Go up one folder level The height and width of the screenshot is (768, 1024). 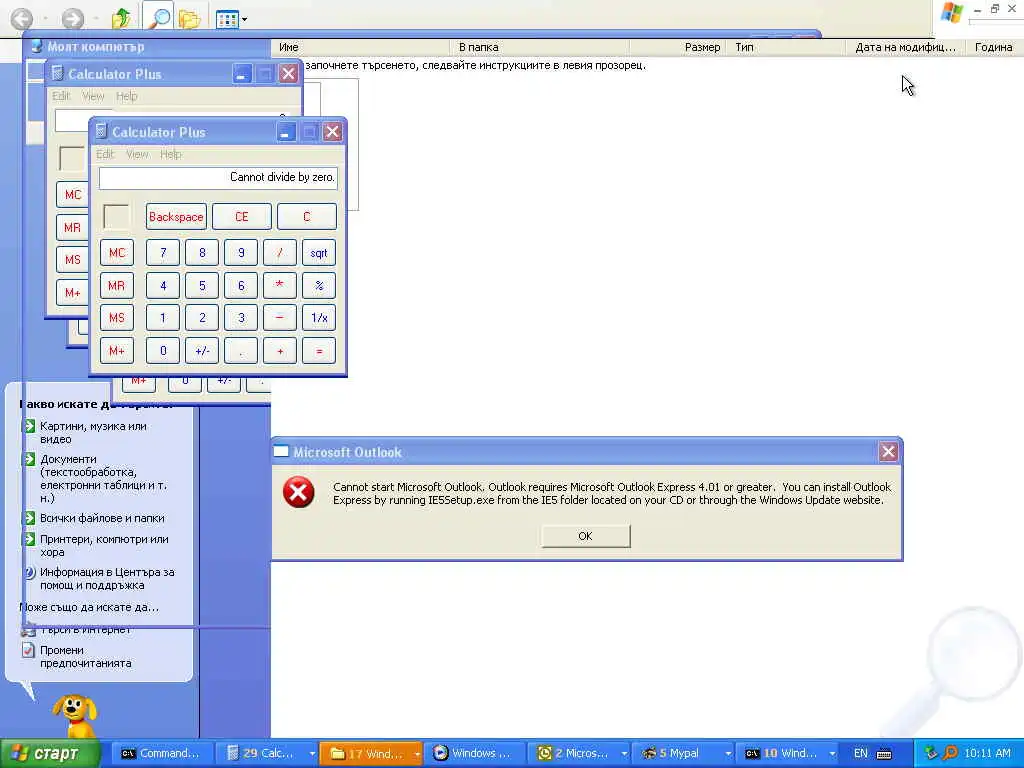point(121,18)
